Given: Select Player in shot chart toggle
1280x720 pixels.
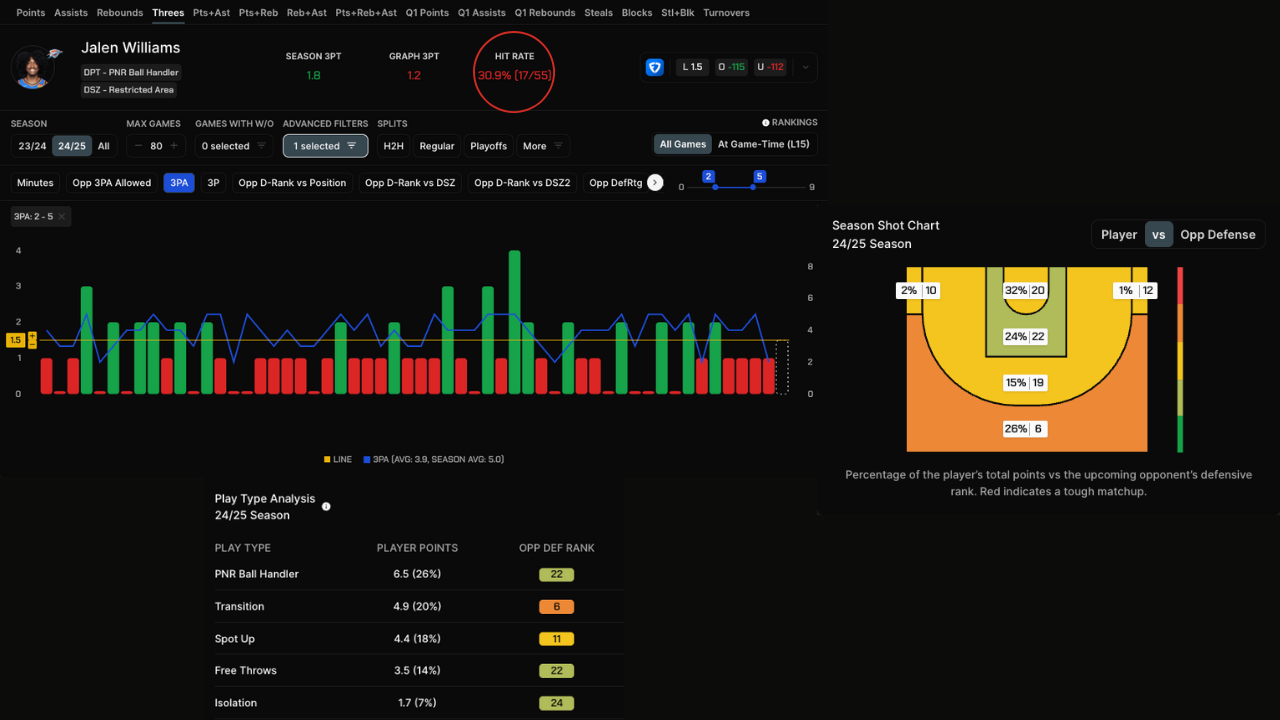Looking at the screenshot, I should pyautogui.click(x=1119, y=235).
